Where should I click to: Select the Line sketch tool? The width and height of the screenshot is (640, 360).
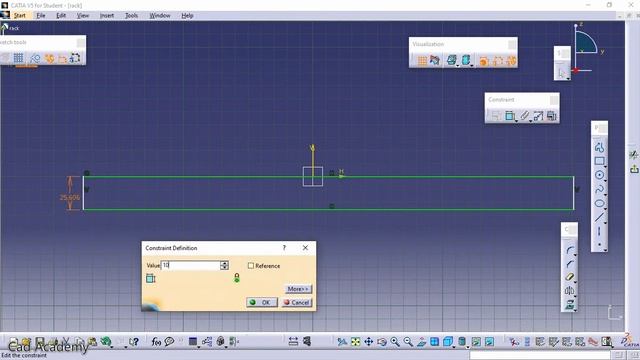(x=599, y=217)
